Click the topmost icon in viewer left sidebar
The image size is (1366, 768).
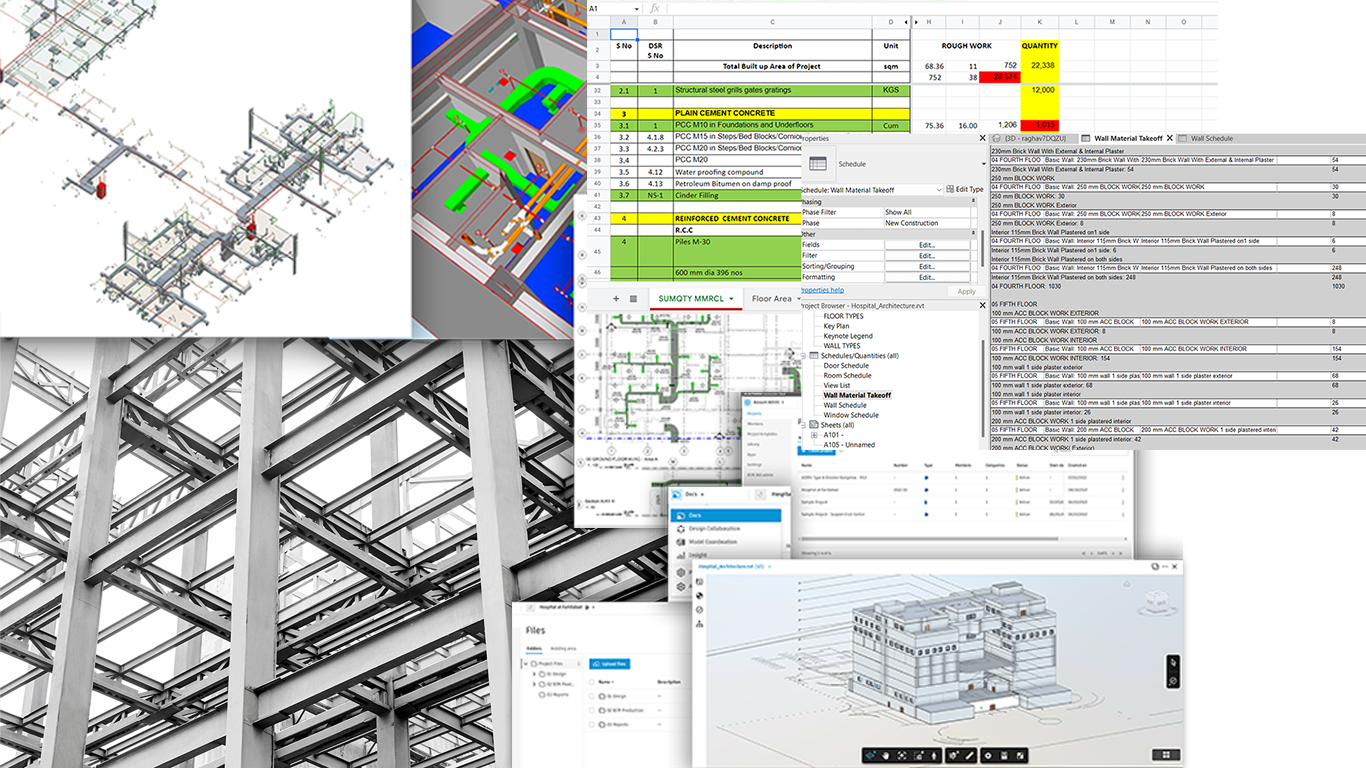tap(700, 582)
